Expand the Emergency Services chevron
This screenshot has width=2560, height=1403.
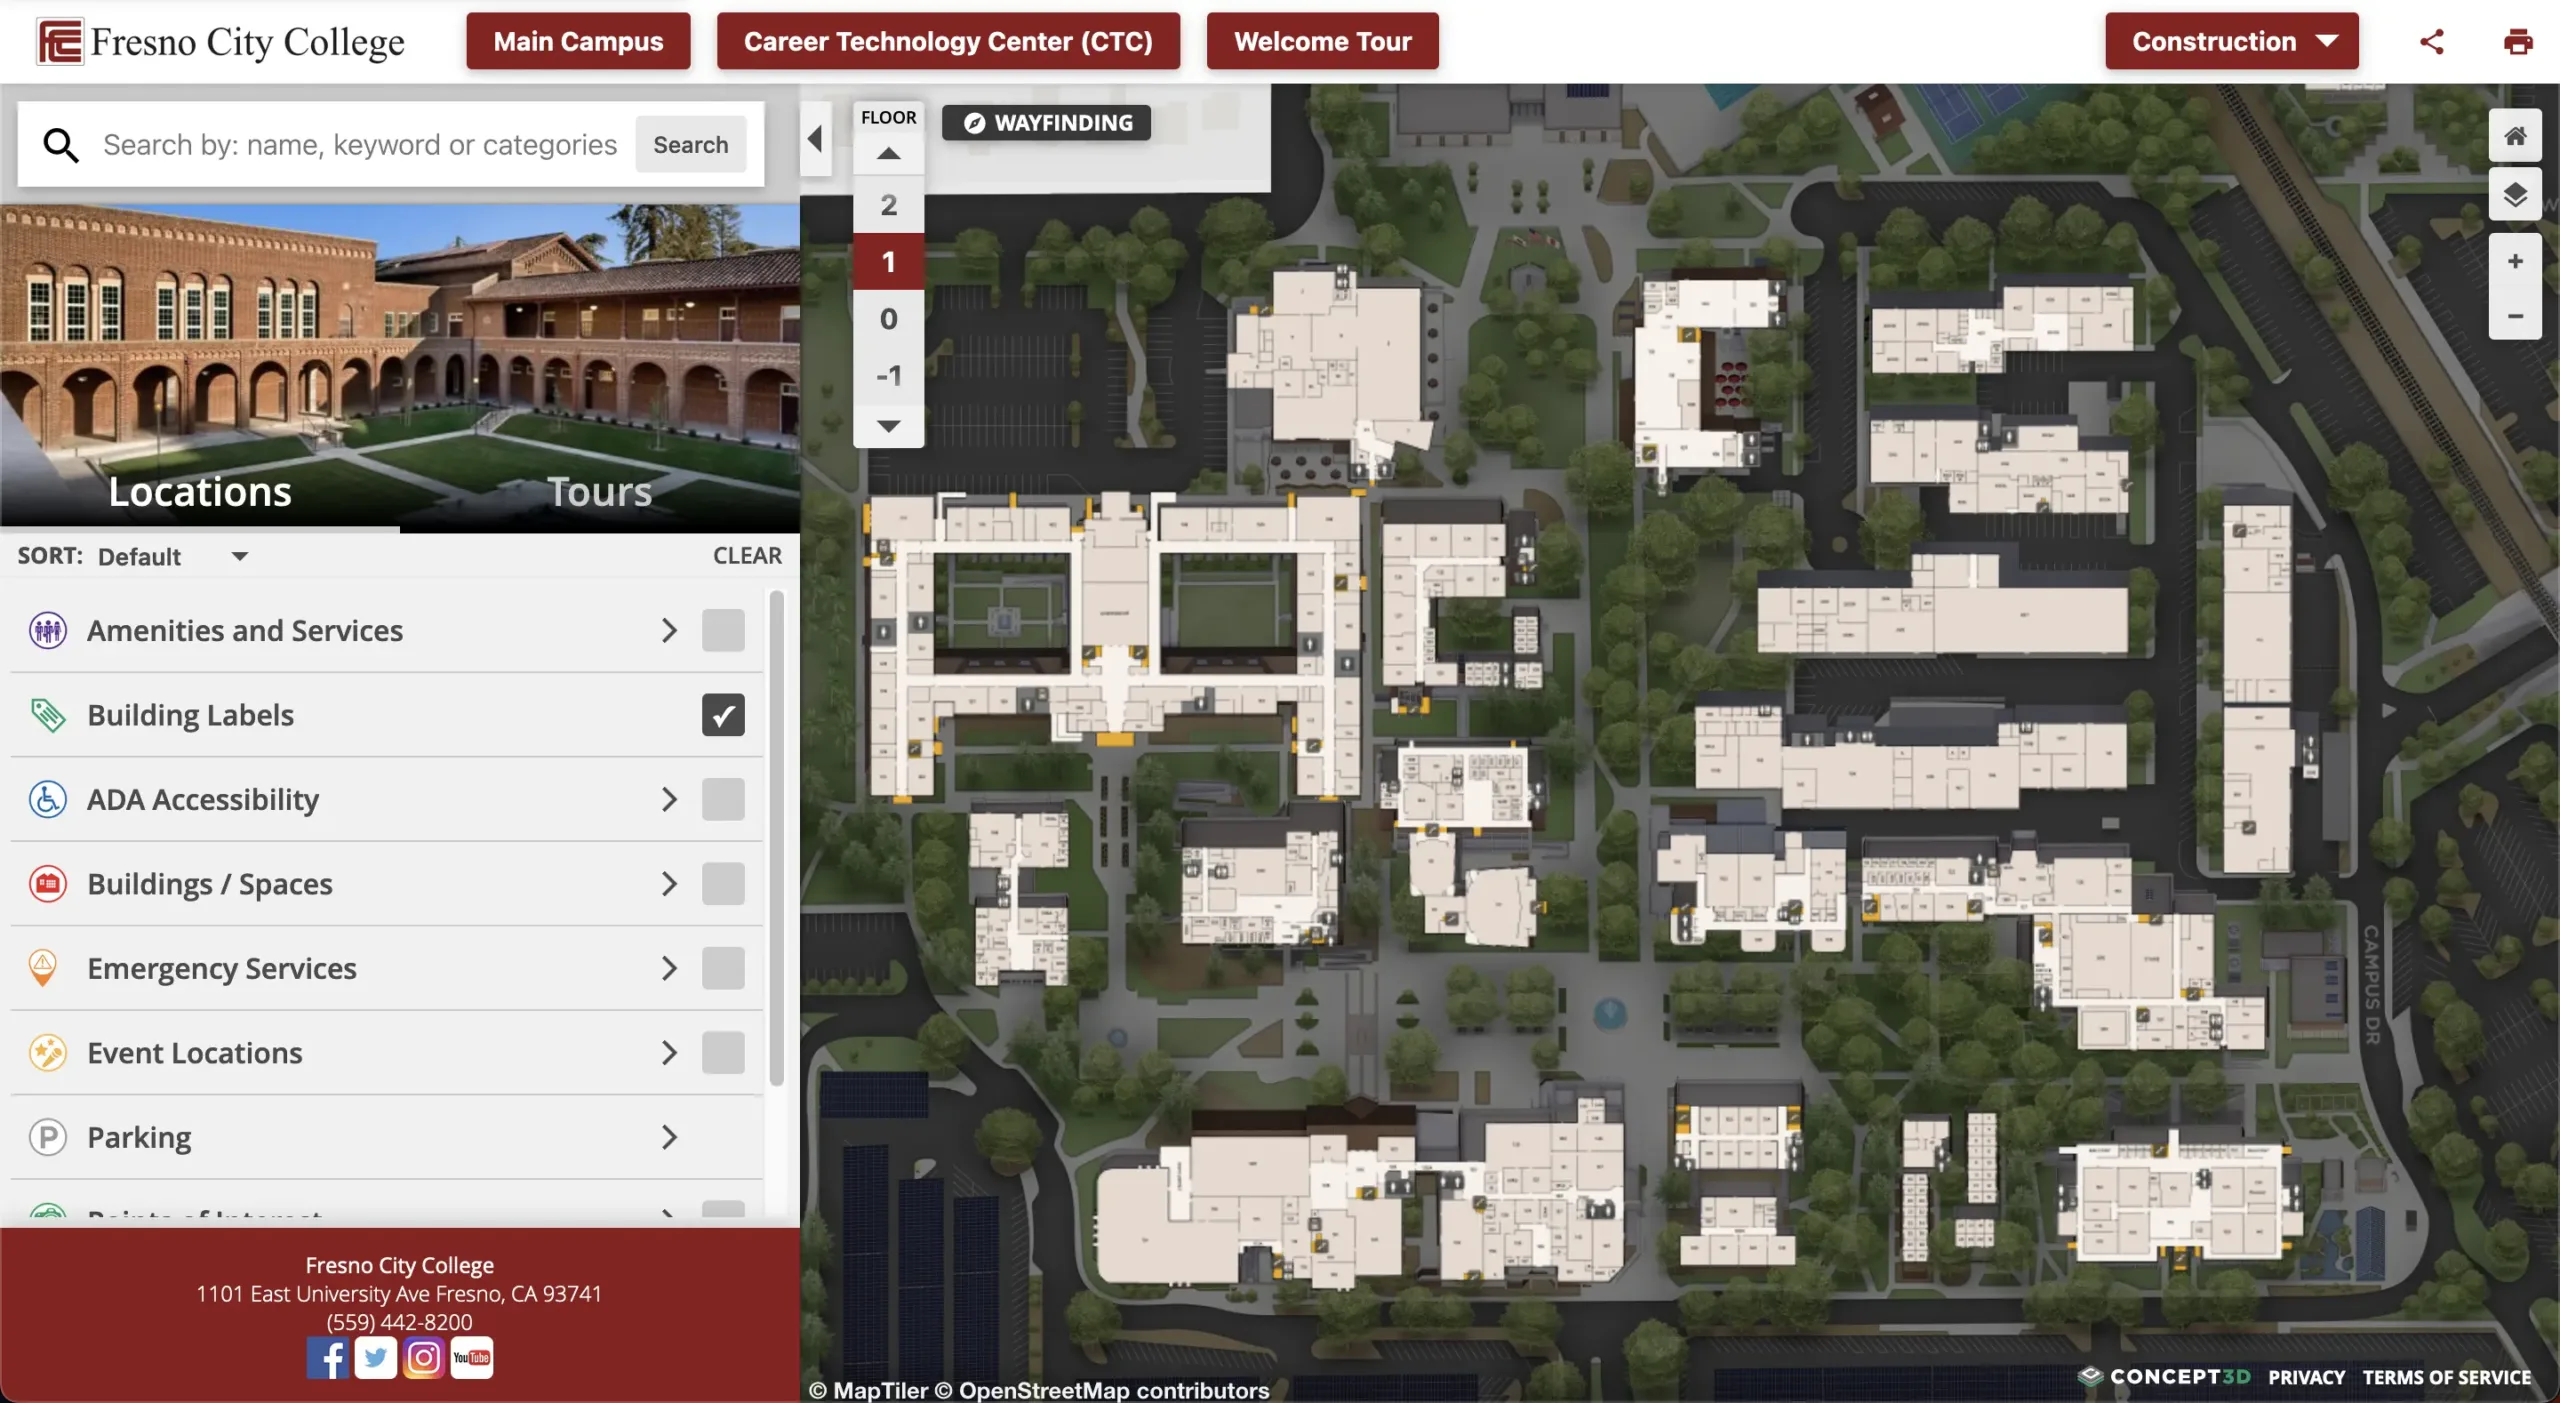click(x=669, y=968)
